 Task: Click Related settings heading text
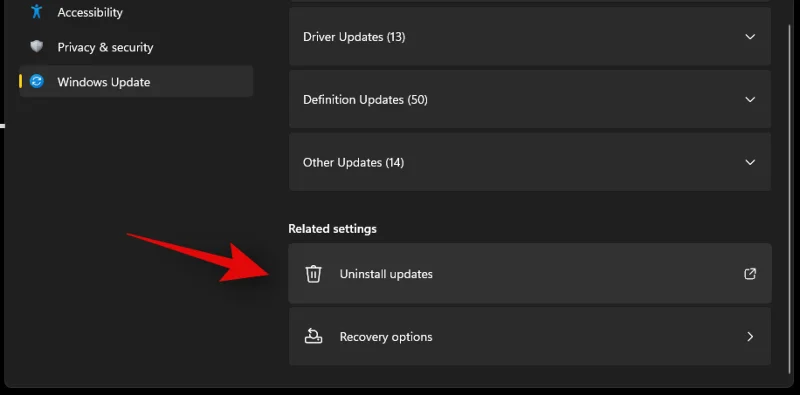332,229
